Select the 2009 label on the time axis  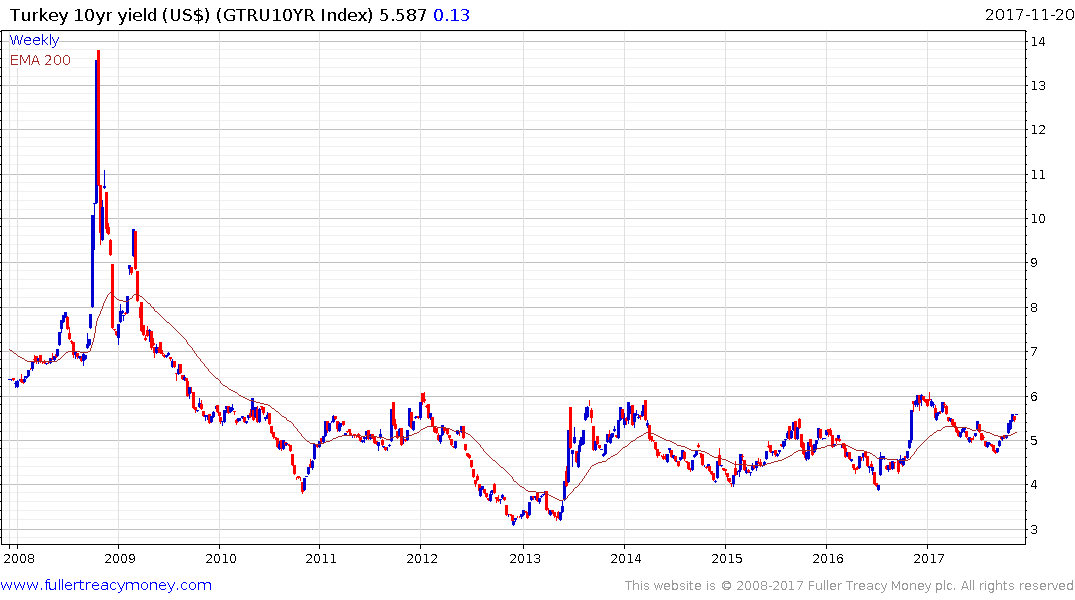click(x=120, y=558)
